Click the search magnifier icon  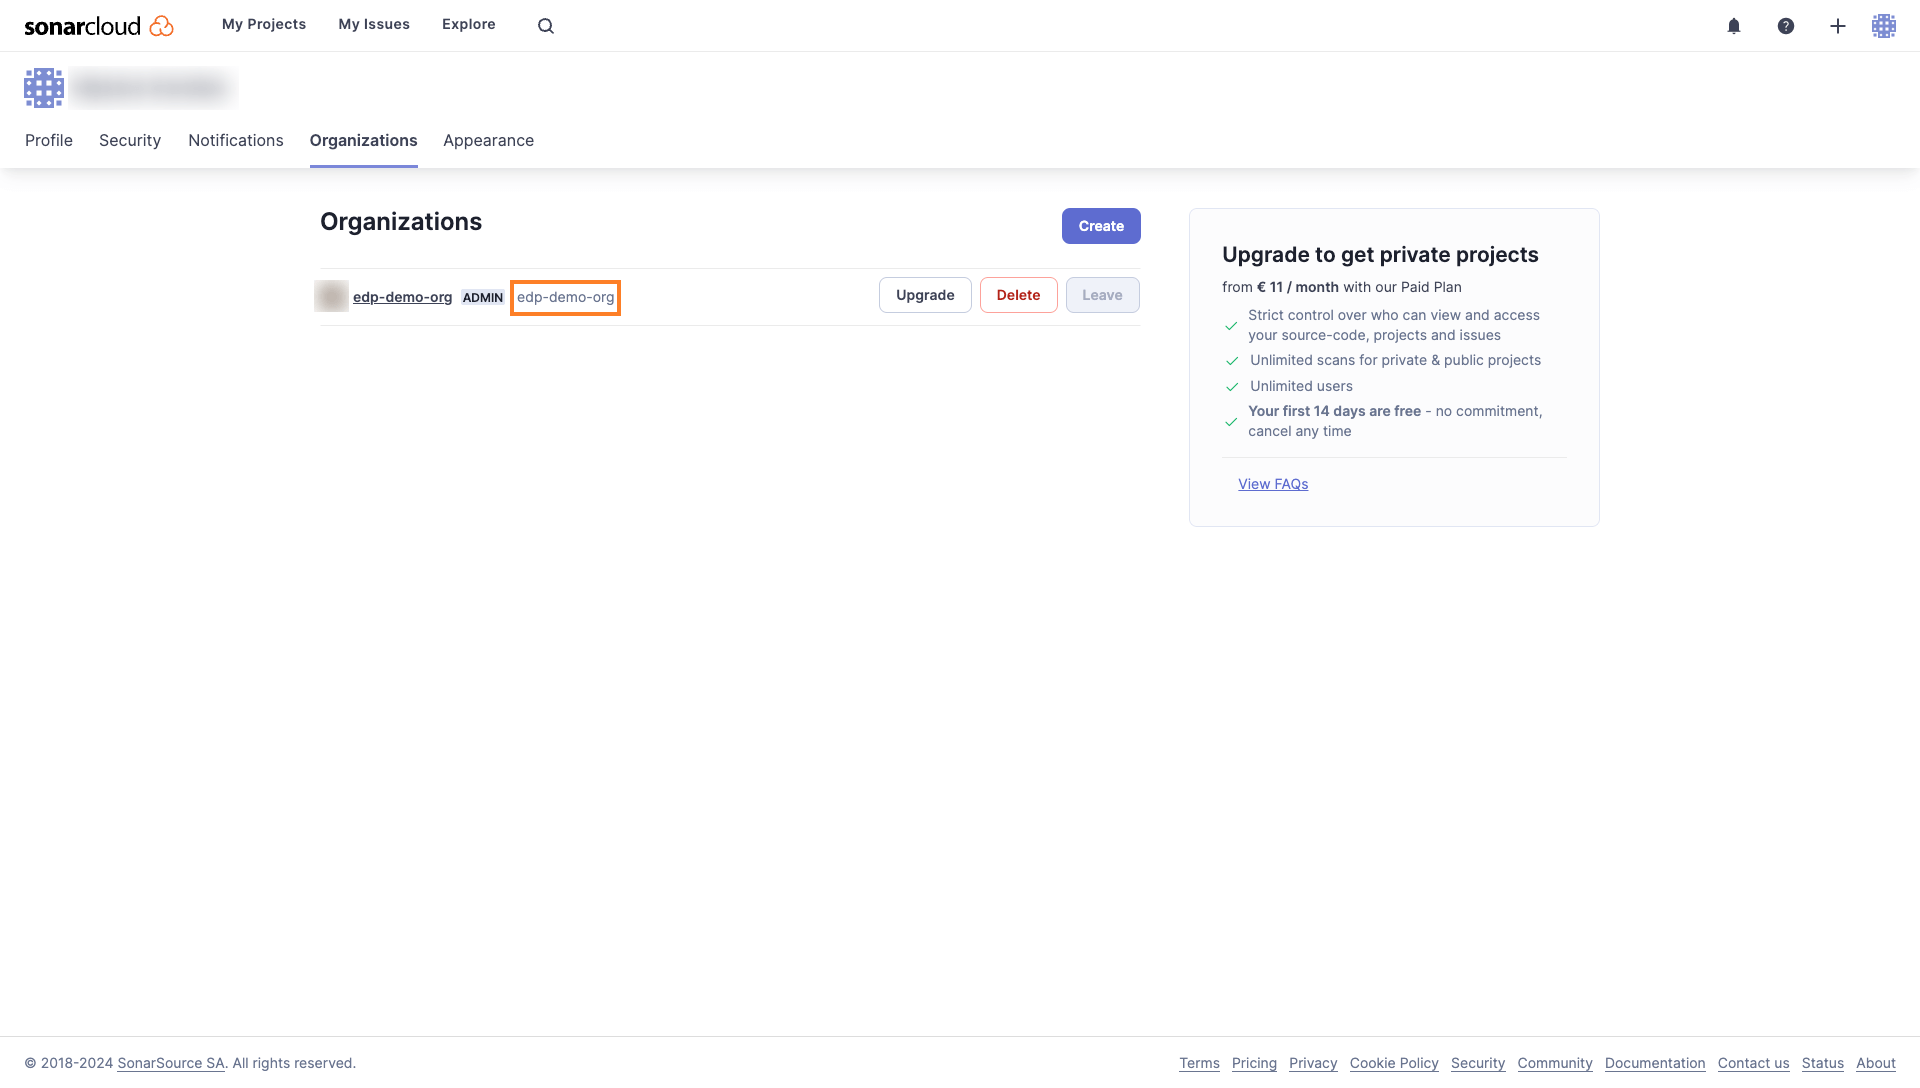(546, 25)
